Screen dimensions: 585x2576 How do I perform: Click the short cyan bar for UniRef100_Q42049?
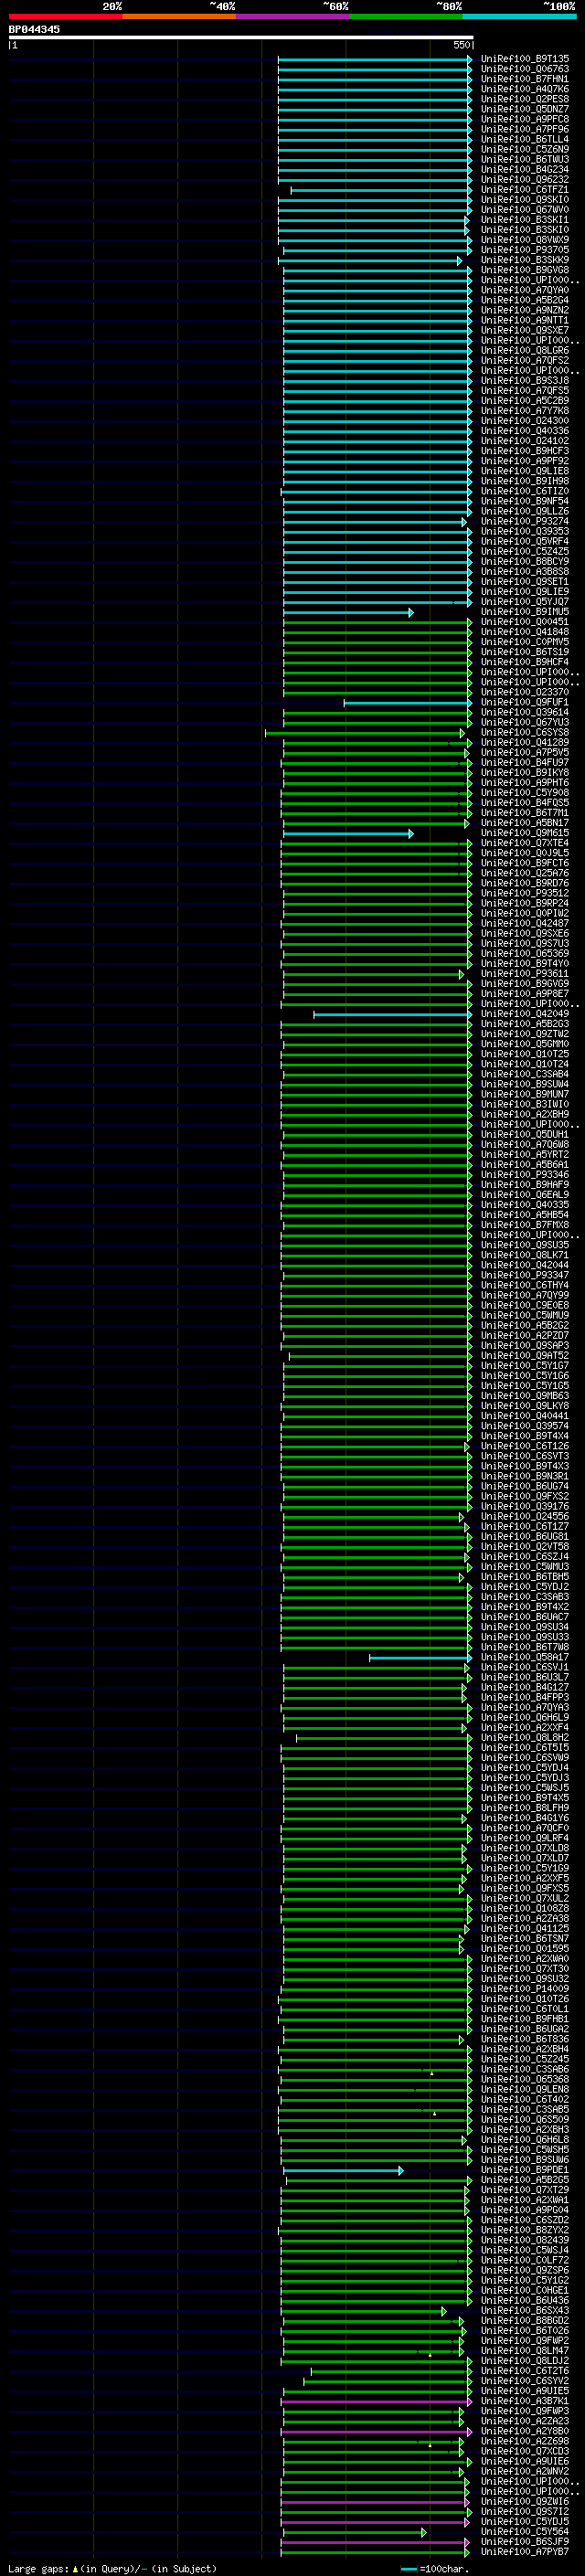pyautogui.click(x=393, y=1014)
